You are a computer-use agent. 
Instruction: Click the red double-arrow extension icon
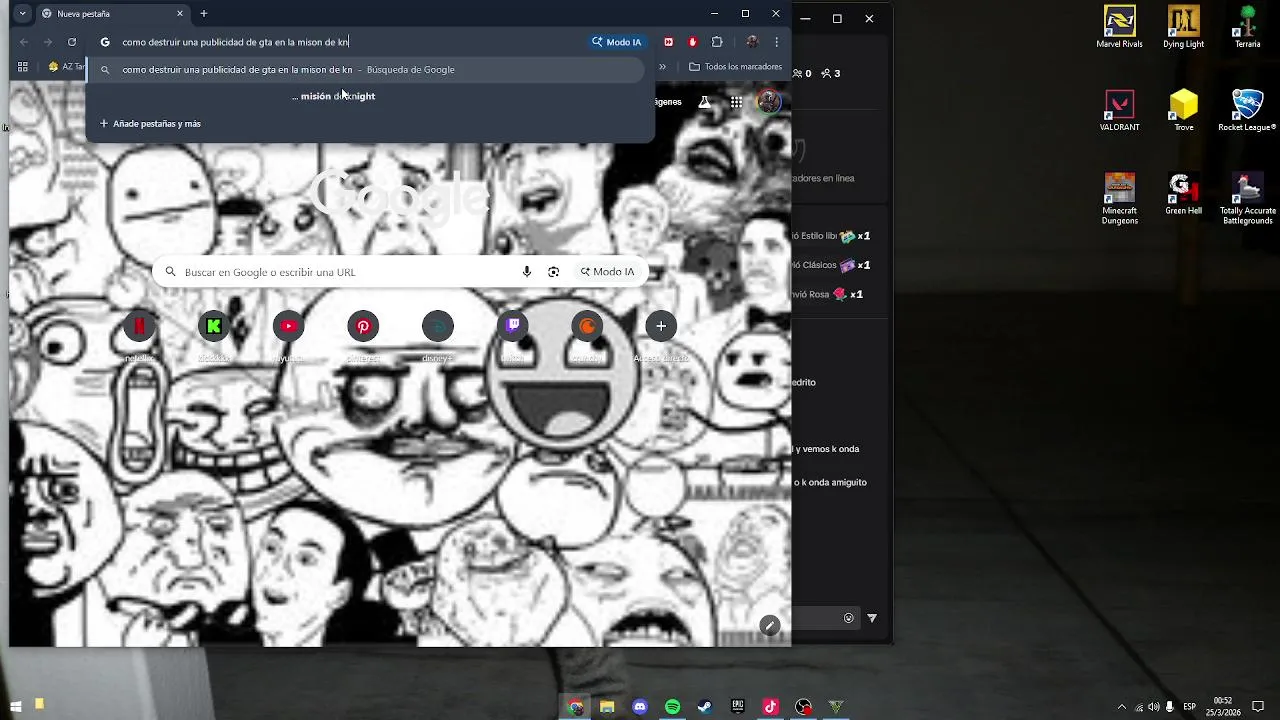tap(669, 42)
